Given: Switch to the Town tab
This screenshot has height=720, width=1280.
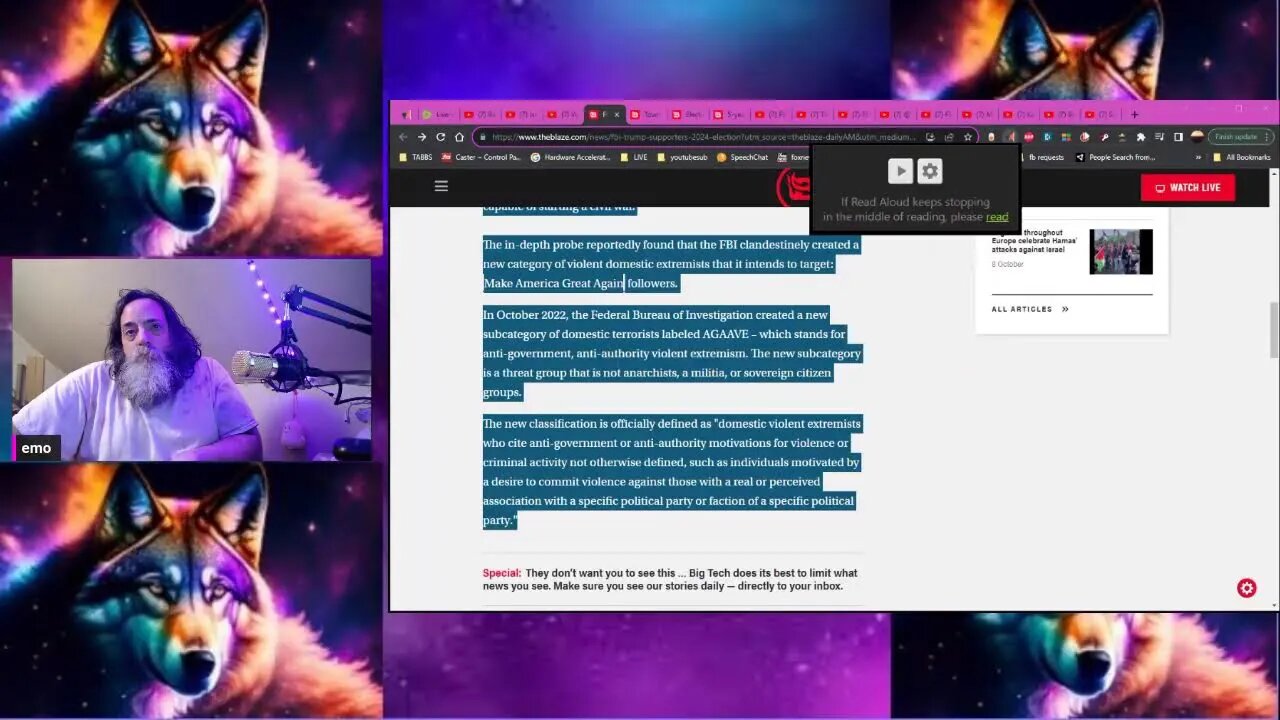Looking at the screenshot, I should 646,114.
